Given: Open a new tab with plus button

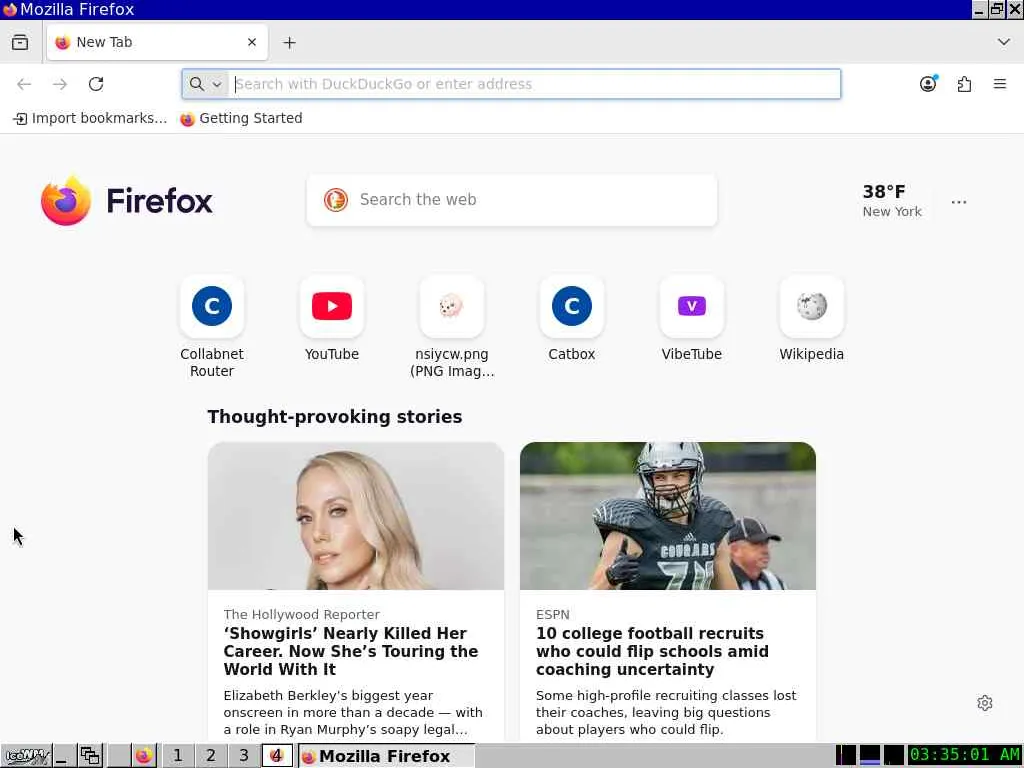Looking at the screenshot, I should pyautogui.click(x=289, y=42).
